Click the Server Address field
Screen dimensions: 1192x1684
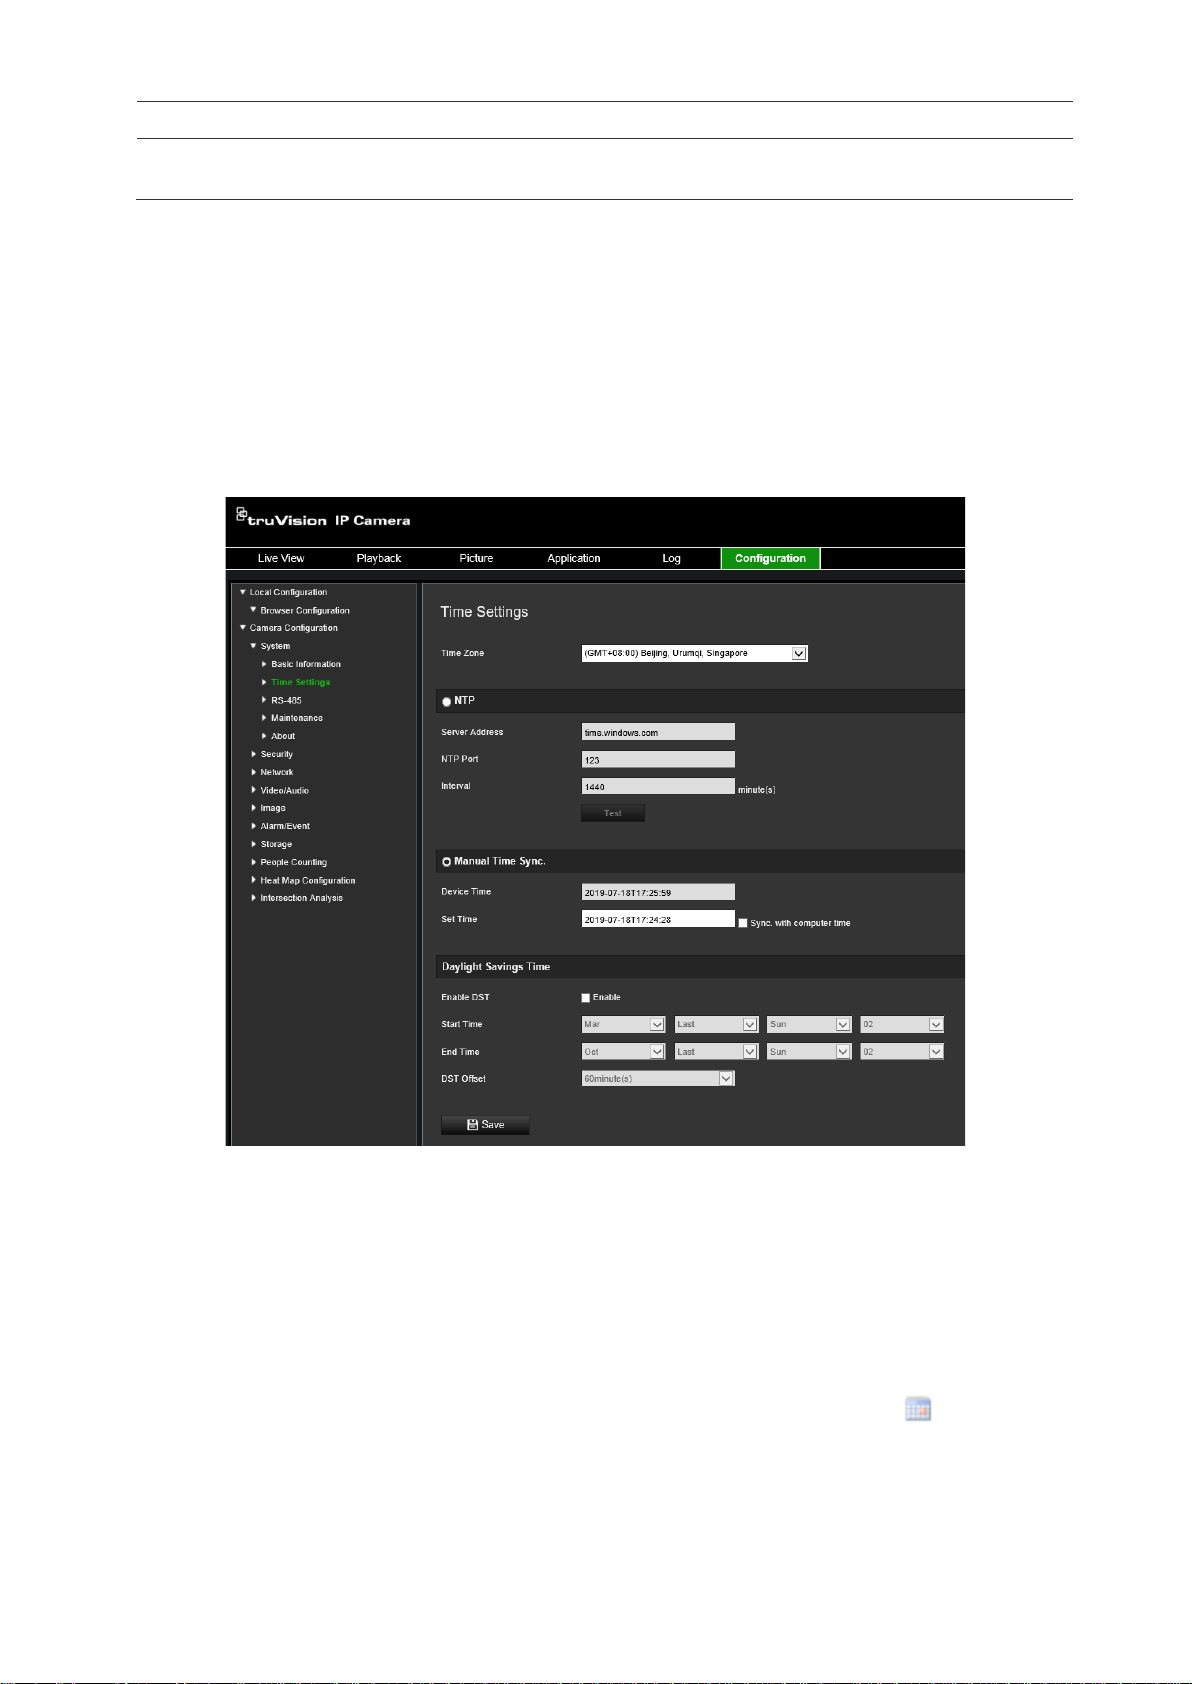[x=658, y=732]
